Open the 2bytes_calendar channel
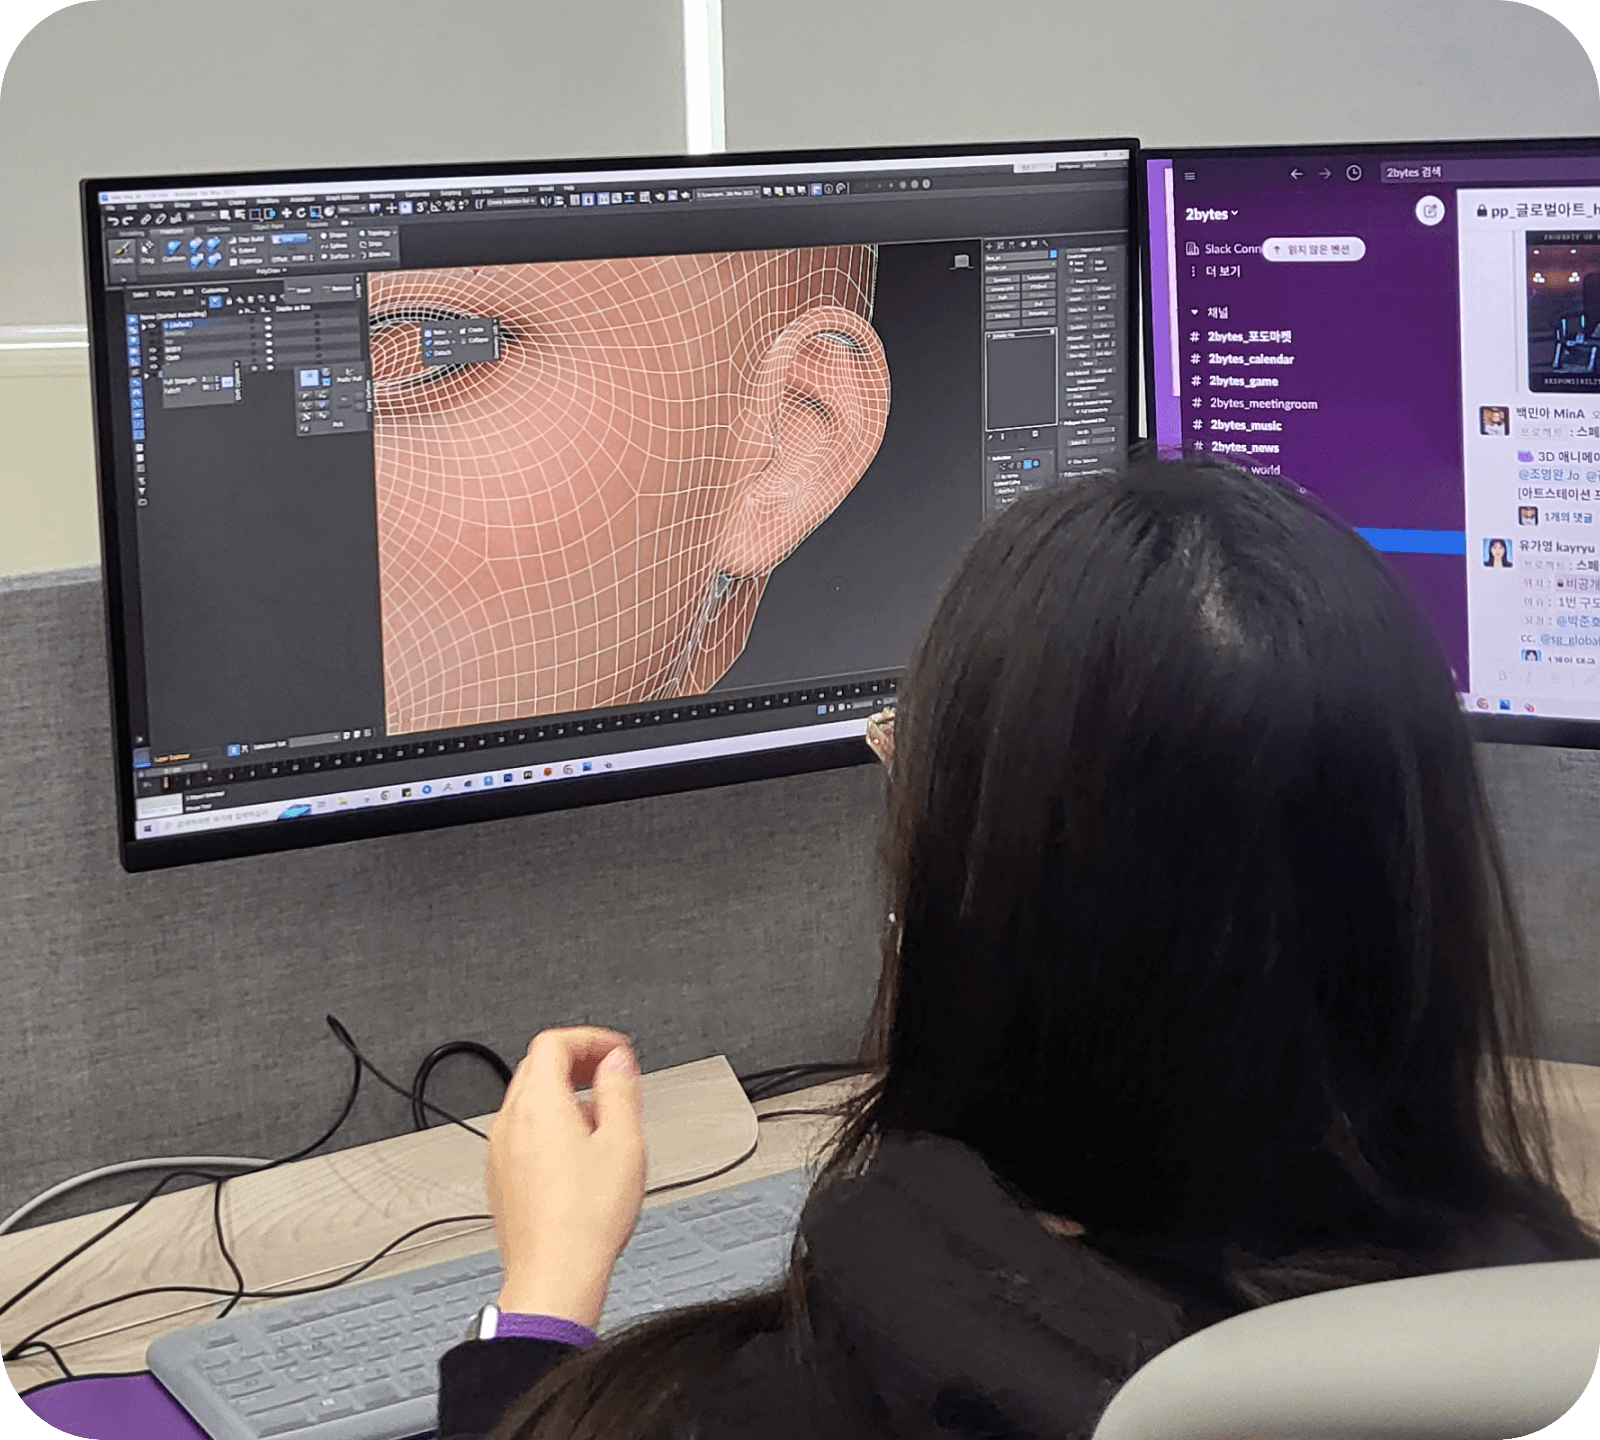Image resolution: width=1600 pixels, height=1440 pixels. click(x=1250, y=359)
